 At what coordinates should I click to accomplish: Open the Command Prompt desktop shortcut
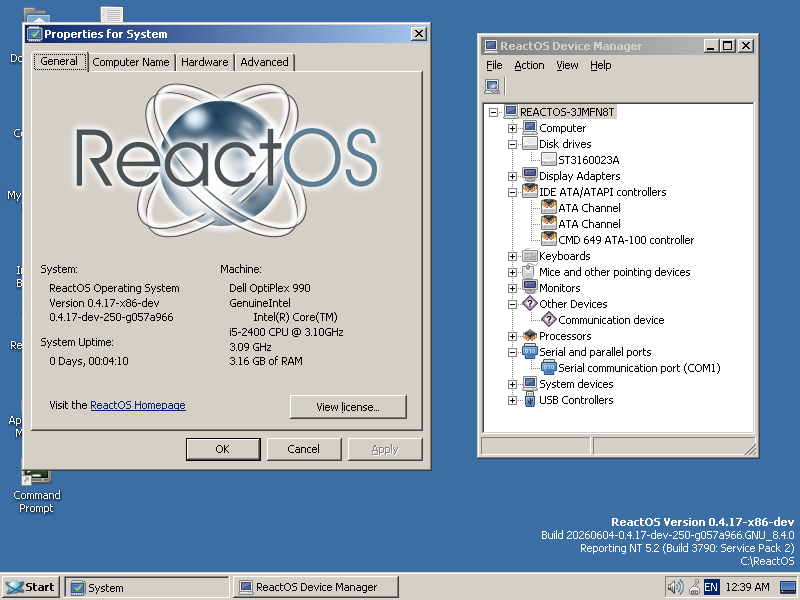pos(36,489)
